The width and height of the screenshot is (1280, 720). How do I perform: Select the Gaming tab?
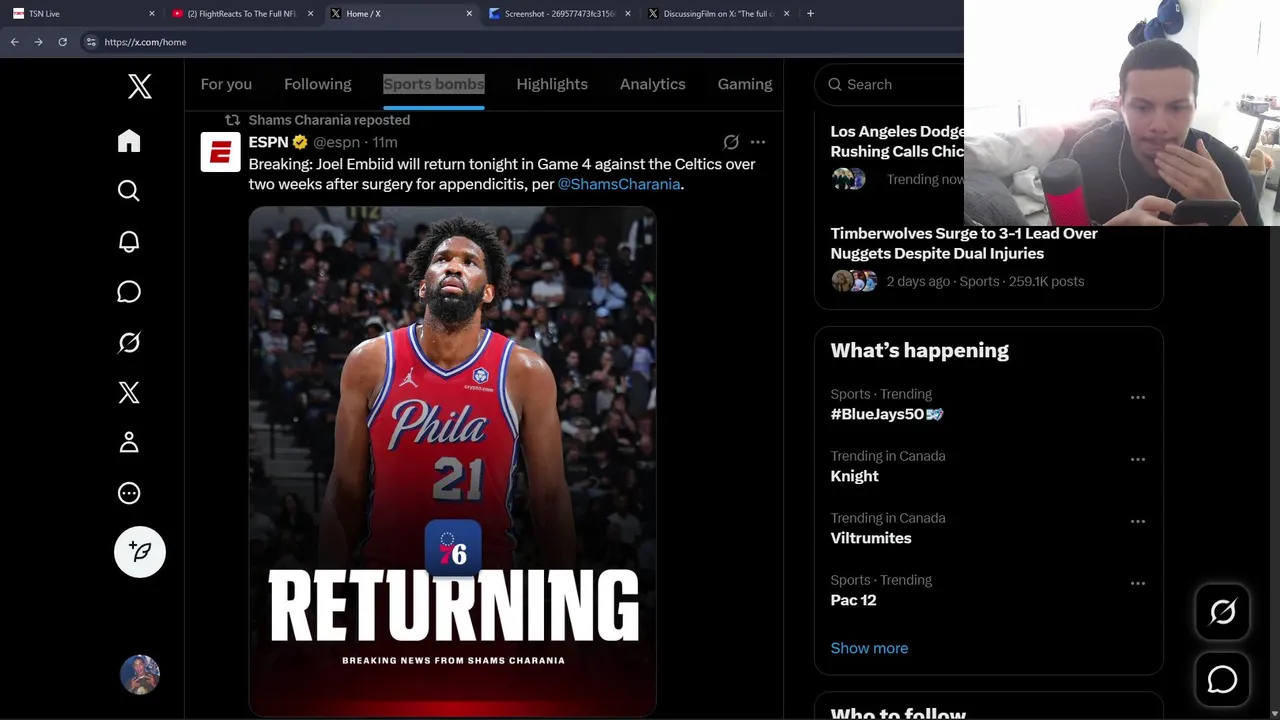[745, 84]
